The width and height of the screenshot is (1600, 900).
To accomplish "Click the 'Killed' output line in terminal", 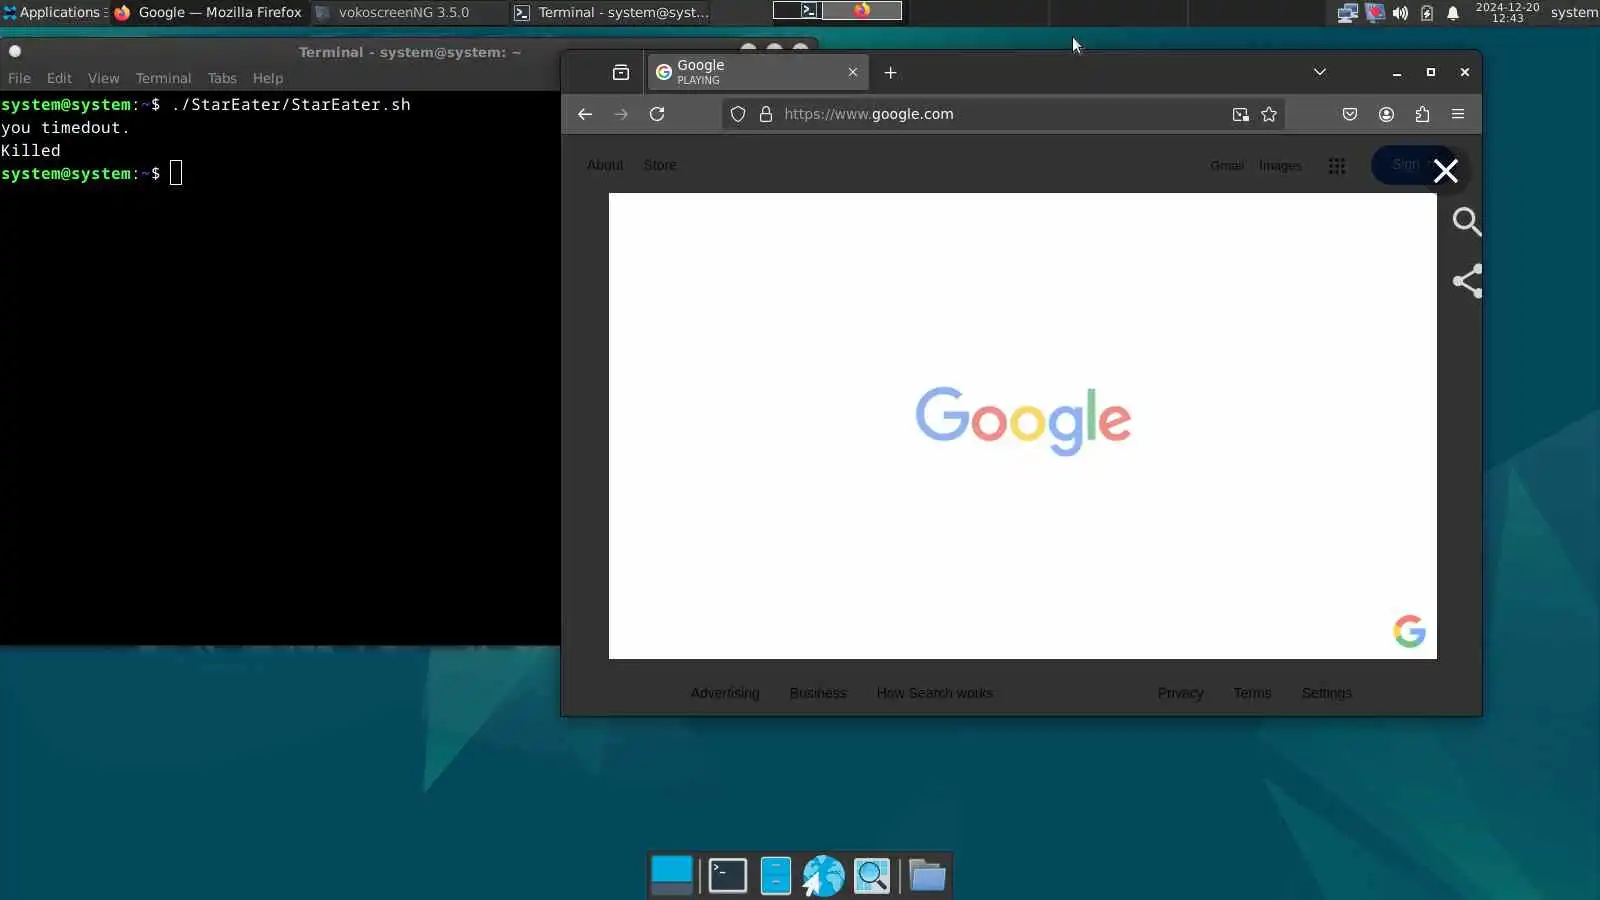I will [31, 150].
